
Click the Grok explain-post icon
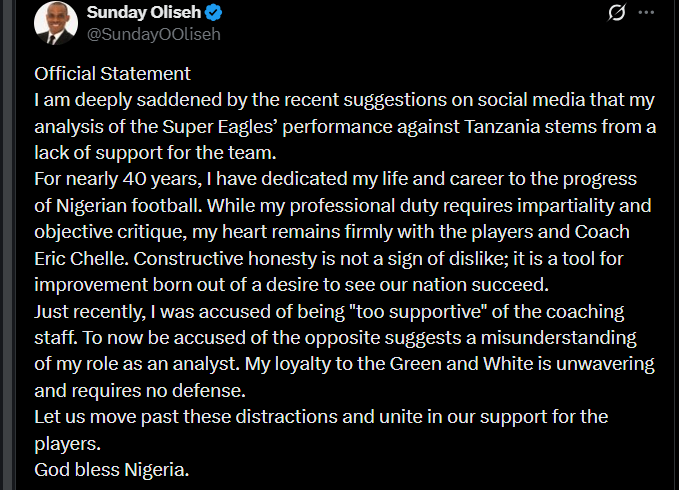click(x=618, y=13)
